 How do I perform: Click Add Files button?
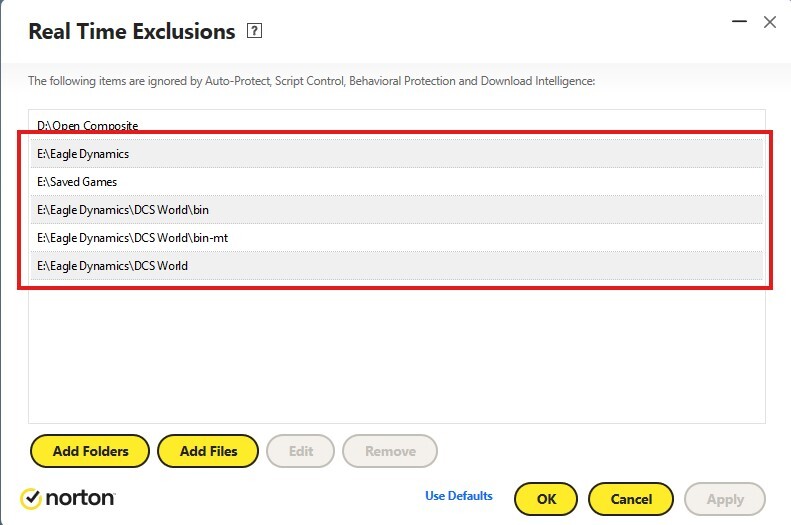[208, 451]
